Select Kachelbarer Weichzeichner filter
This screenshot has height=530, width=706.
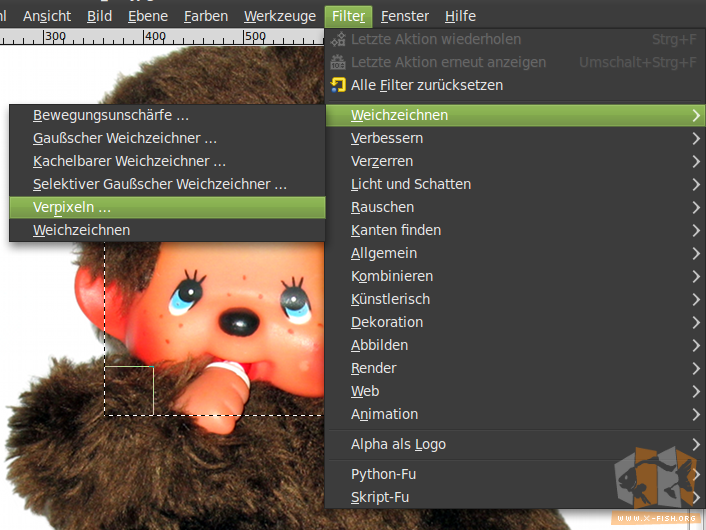click(167, 161)
